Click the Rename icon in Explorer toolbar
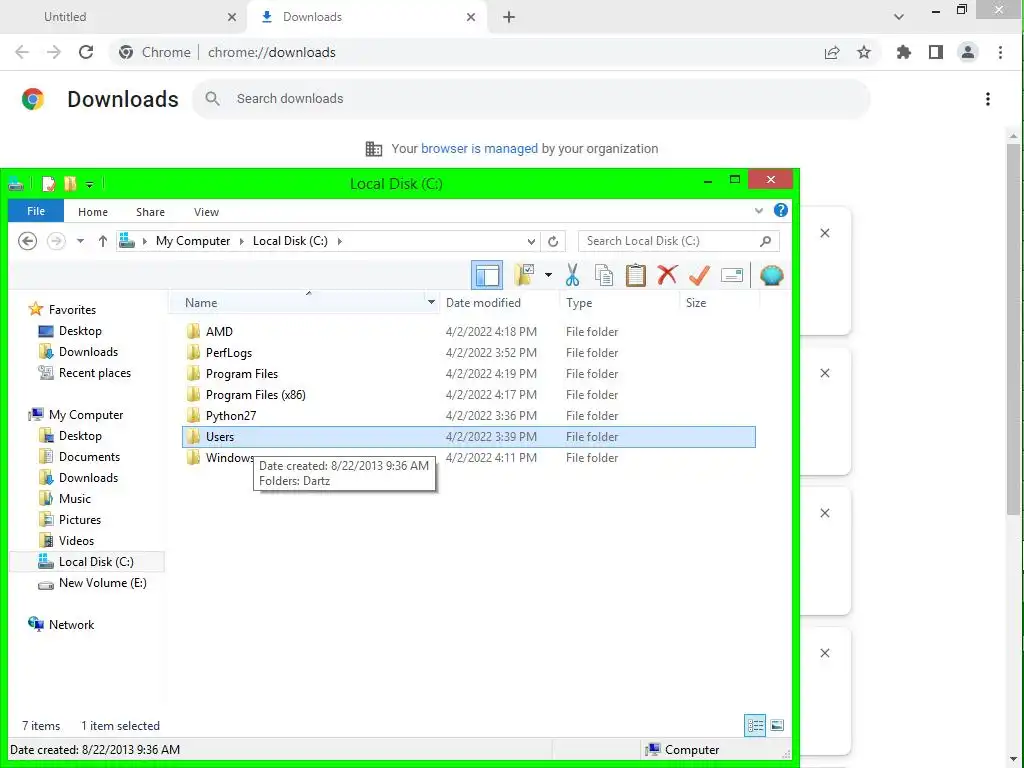Viewport: 1024px width, 768px height. click(x=731, y=275)
